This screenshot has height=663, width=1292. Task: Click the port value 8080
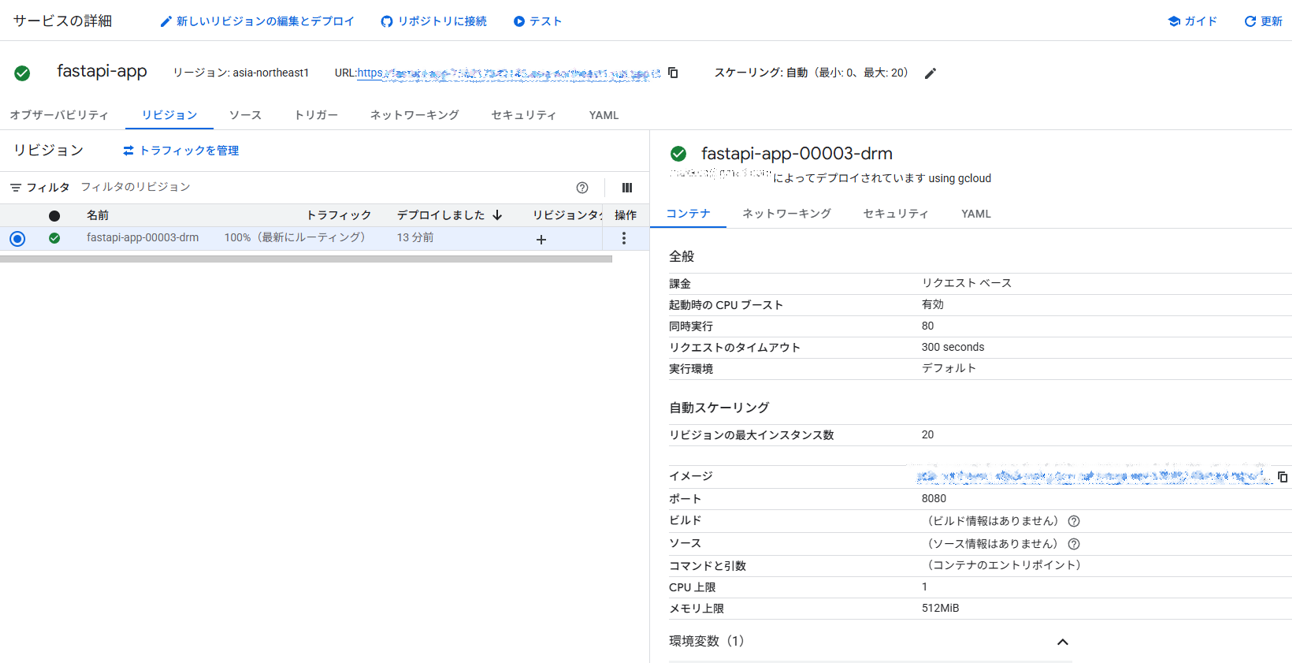(x=934, y=498)
